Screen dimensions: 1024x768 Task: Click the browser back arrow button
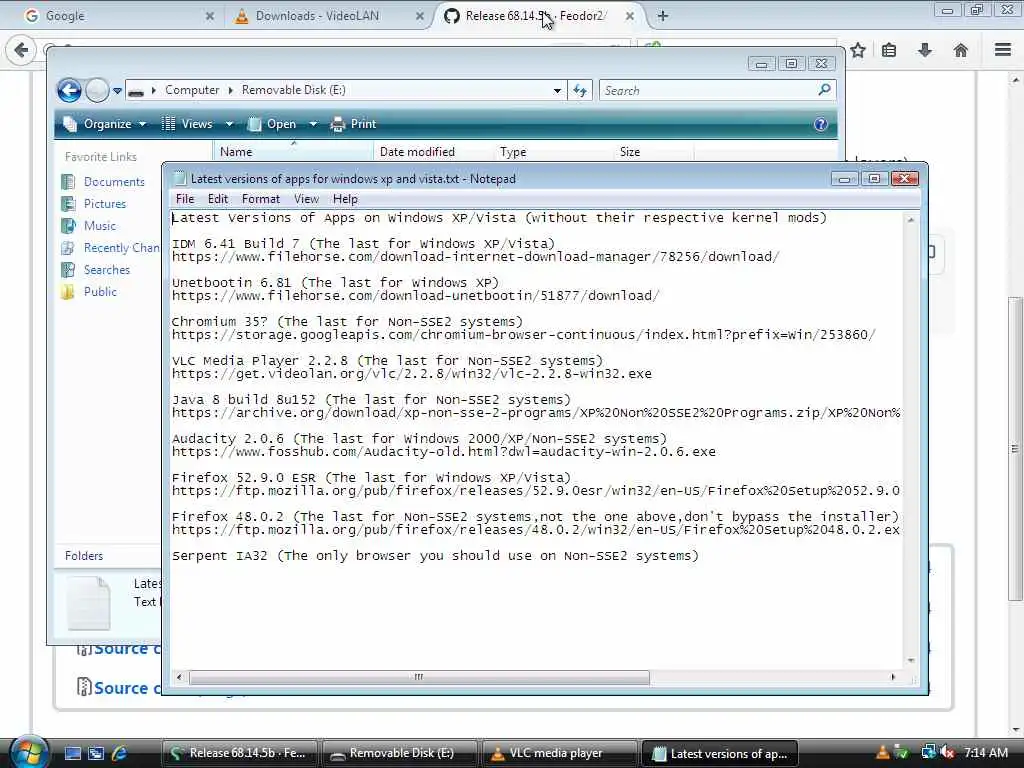pyautogui.click(x=21, y=50)
